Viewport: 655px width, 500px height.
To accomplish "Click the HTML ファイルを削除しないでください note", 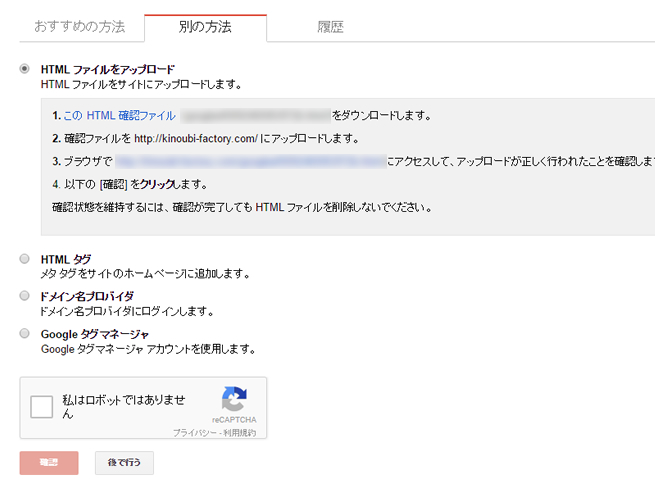I will pos(242,207).
